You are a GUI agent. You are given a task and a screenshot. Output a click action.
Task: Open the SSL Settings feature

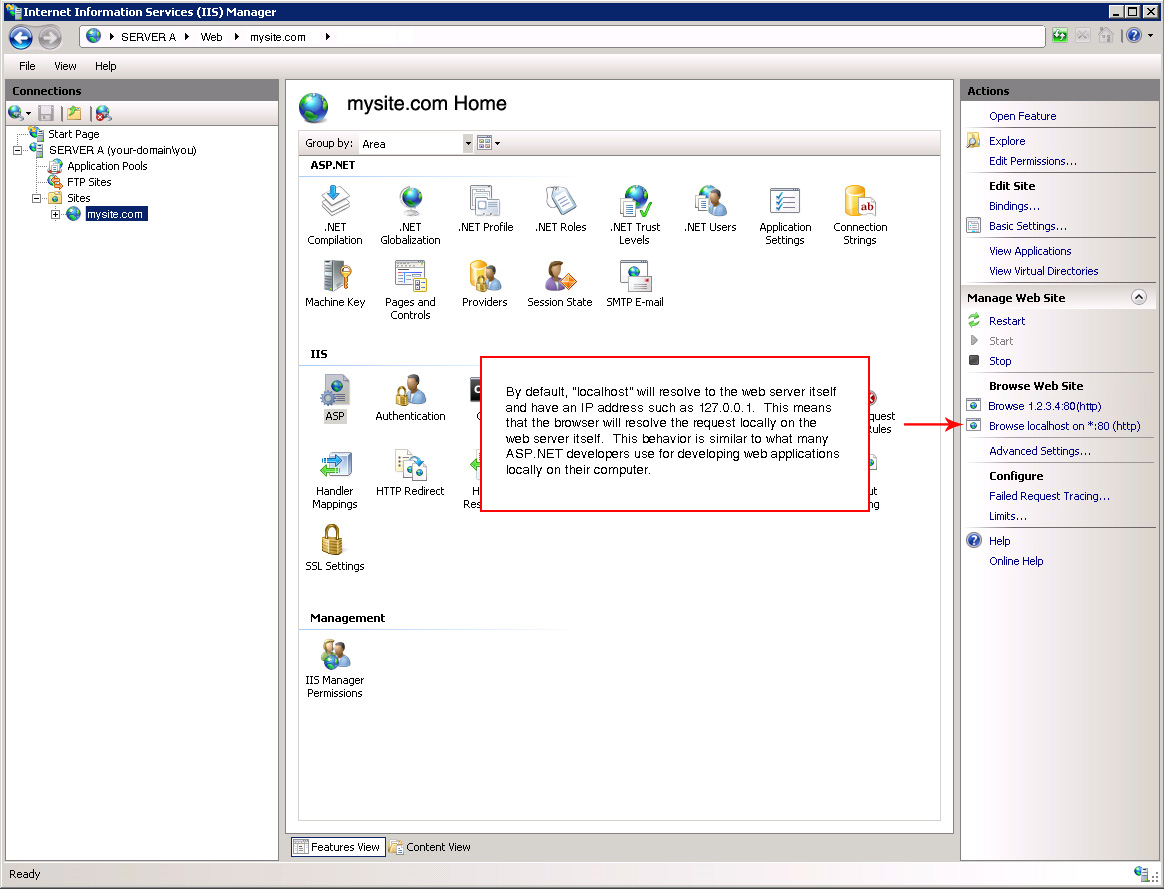coord(335,548)
